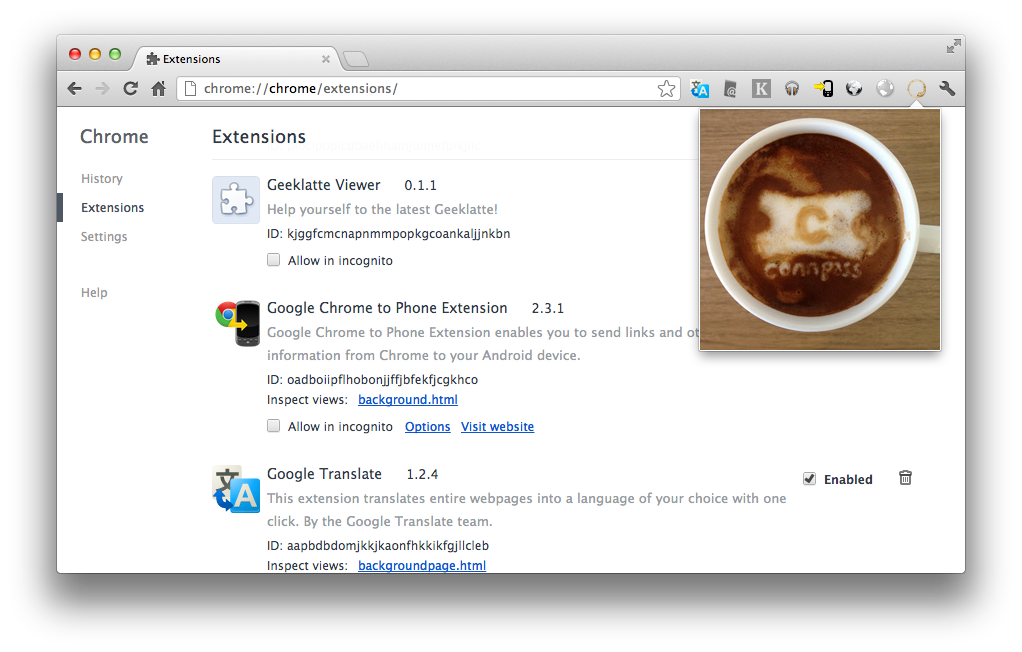The height and width of the screenshot is (652, 1022).
Task: Click the Chrome heading in sidebar
Action: click(114, 136)
